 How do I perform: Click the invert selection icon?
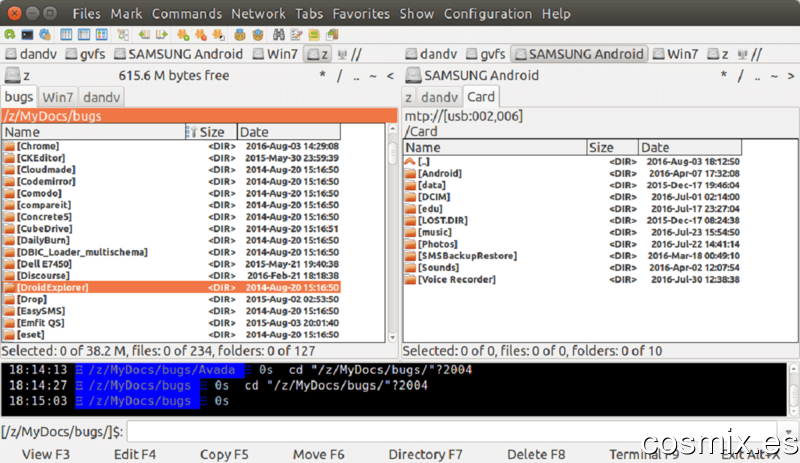coord(219,35)
